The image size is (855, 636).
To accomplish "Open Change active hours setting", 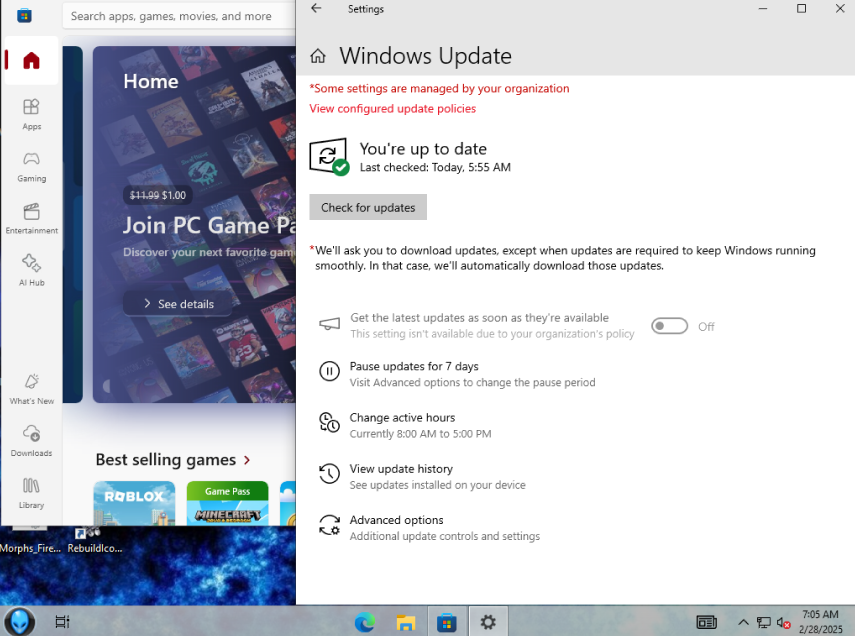I will tap(402, 418).
